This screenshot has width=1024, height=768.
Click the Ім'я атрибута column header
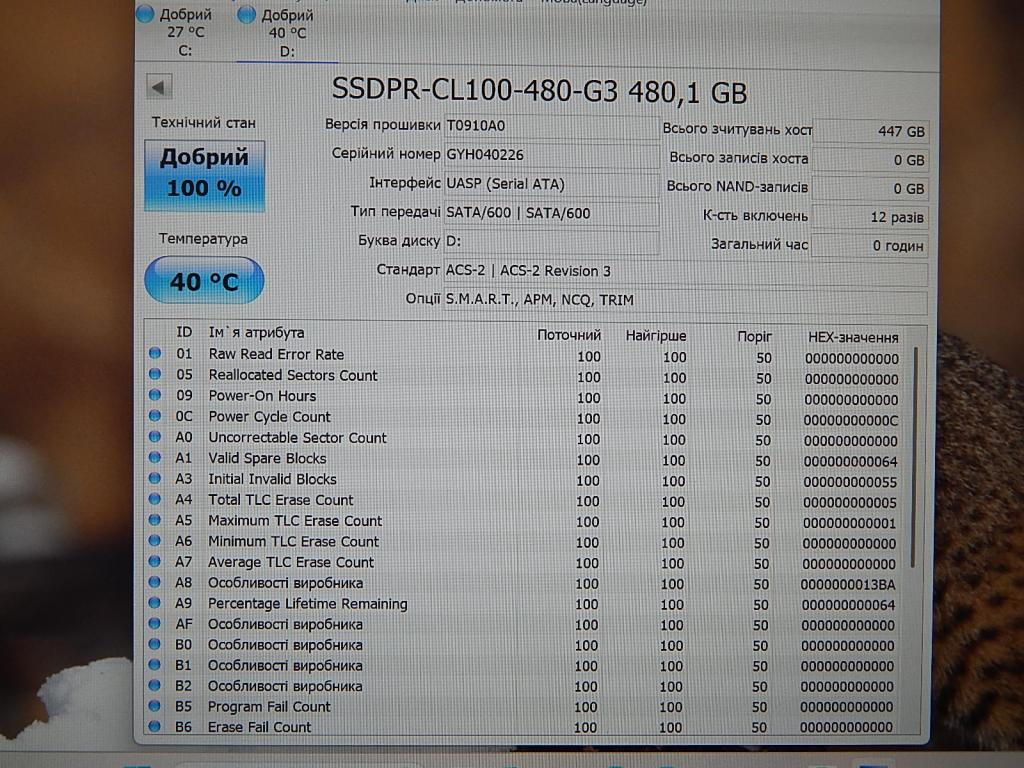[x=256, y=333]
